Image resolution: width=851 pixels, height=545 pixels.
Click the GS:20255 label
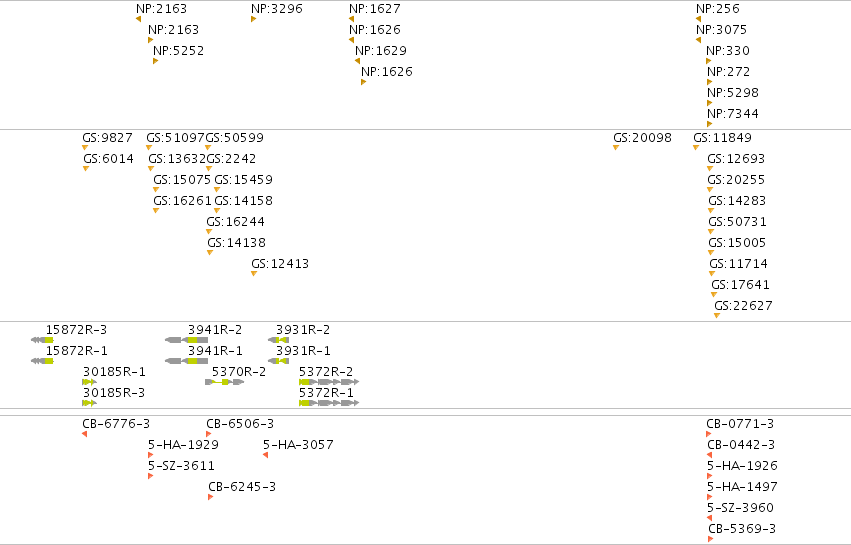click(x=736, y=180)
